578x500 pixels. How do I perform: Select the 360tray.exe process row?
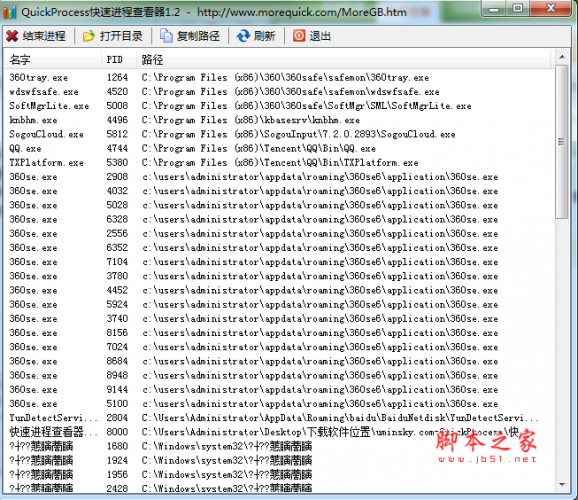click(x=279, y=77)
